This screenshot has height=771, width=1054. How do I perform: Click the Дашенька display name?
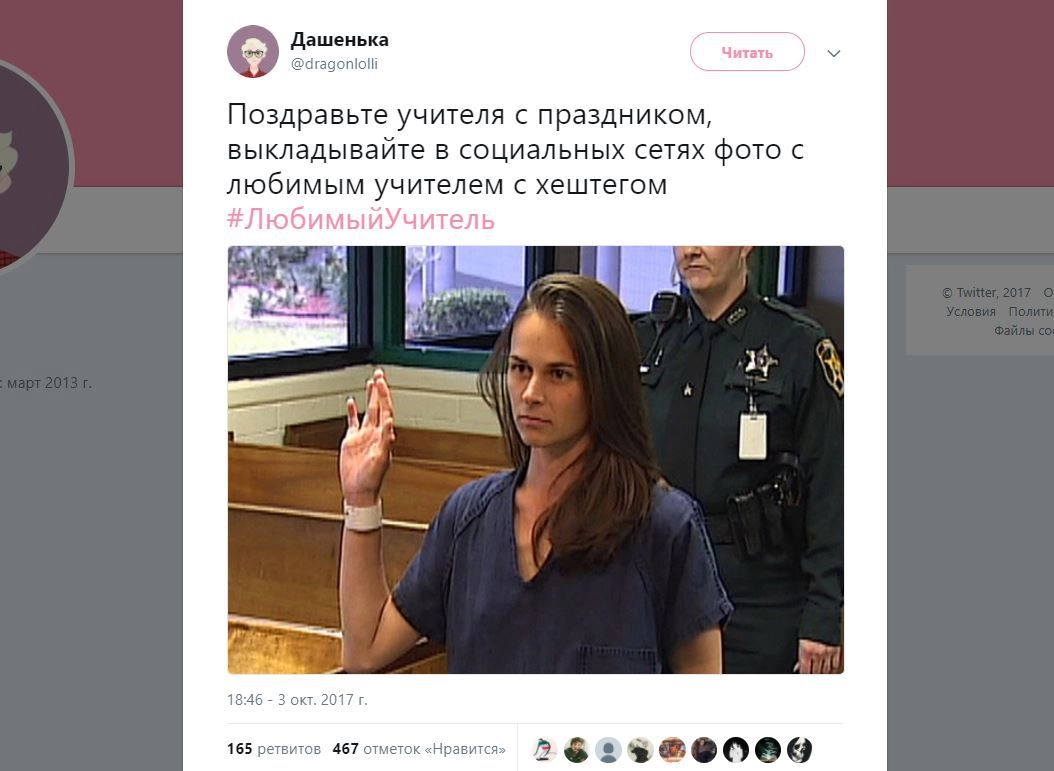tap(339, 40)
